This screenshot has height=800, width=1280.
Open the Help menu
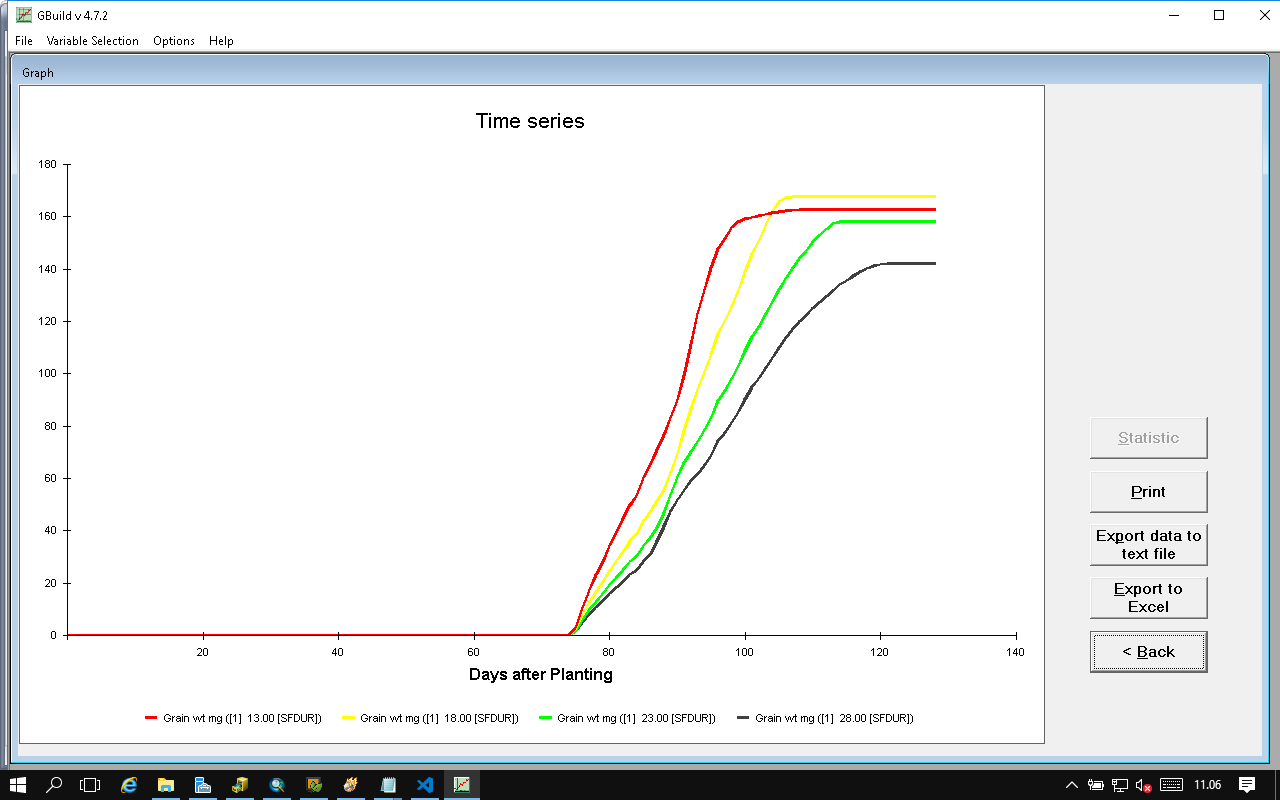[x=221, y=41]
